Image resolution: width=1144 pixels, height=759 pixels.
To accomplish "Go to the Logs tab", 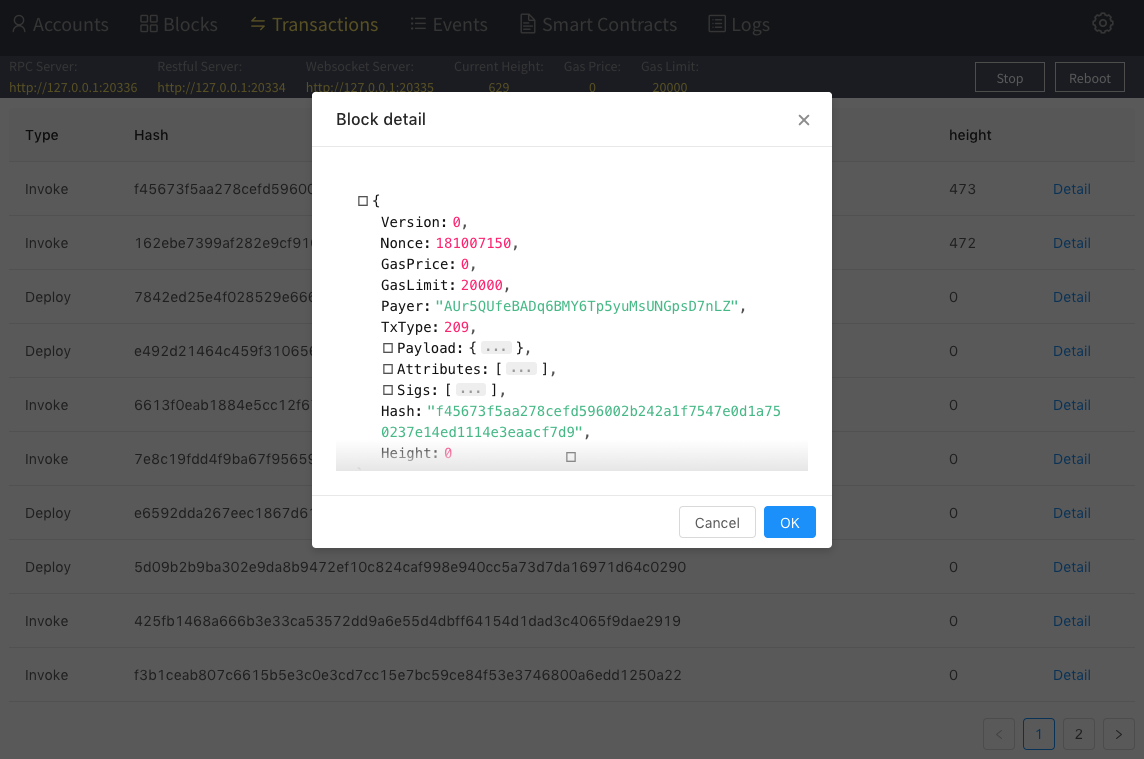I will (739, 24).
